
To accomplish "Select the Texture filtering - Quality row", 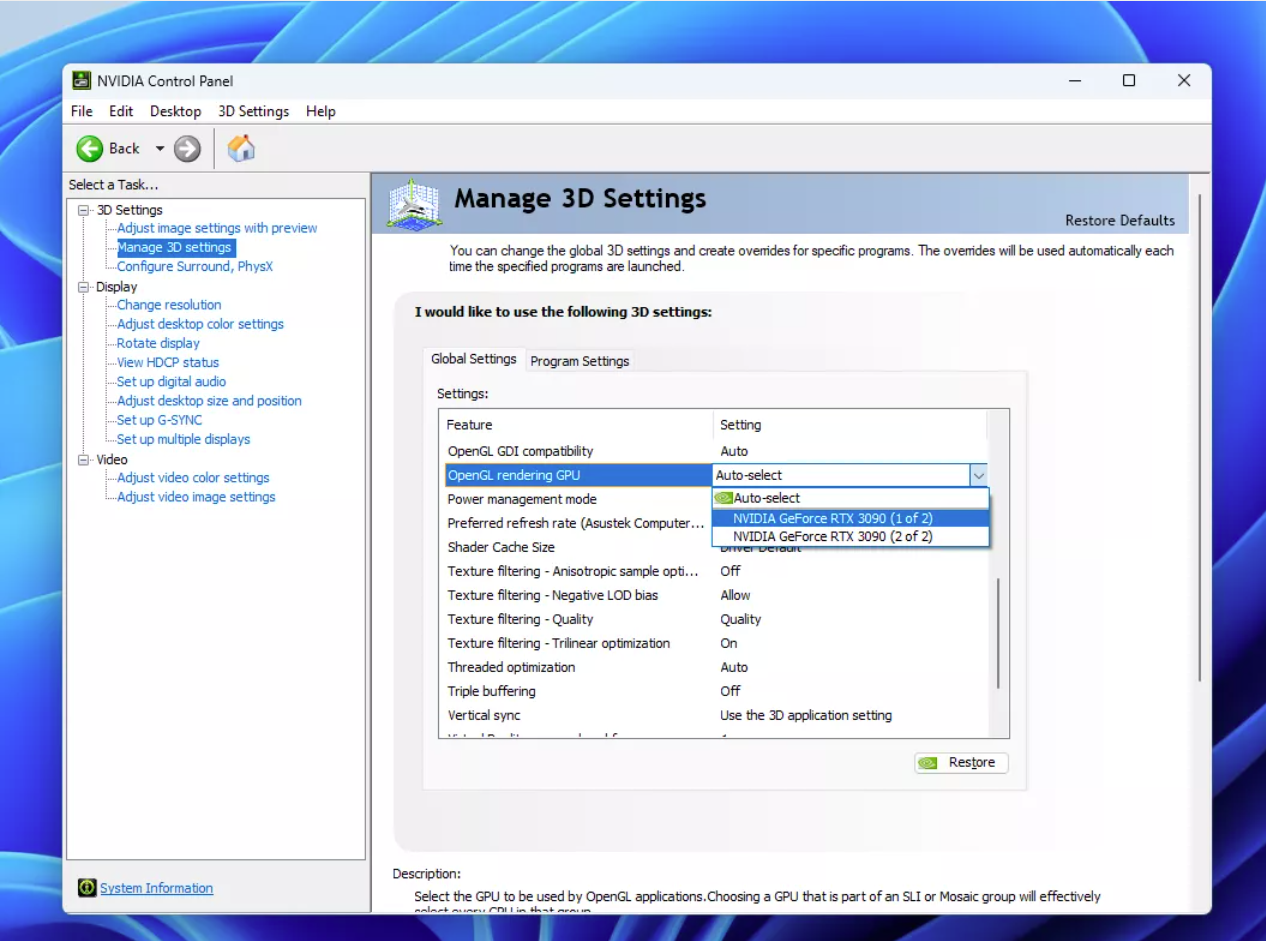I will pyautogui.click(x=714, y=619).
